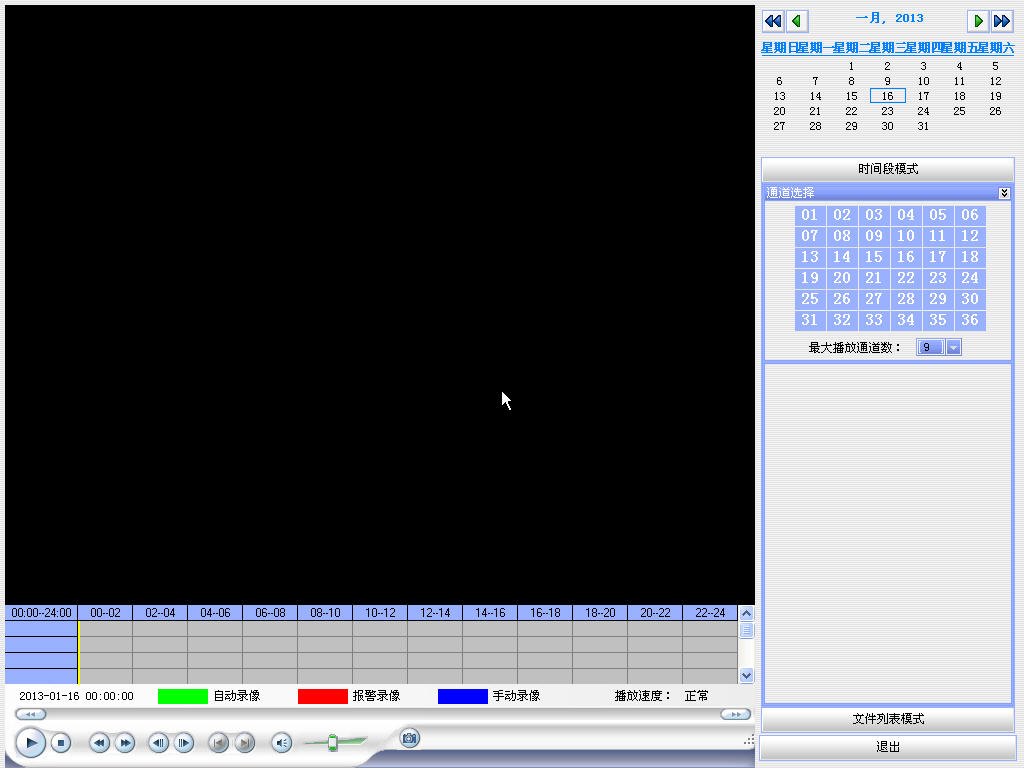Click the 星期六 weekday header
Screen dimensions: 1024x768
(x=996, y=48)
